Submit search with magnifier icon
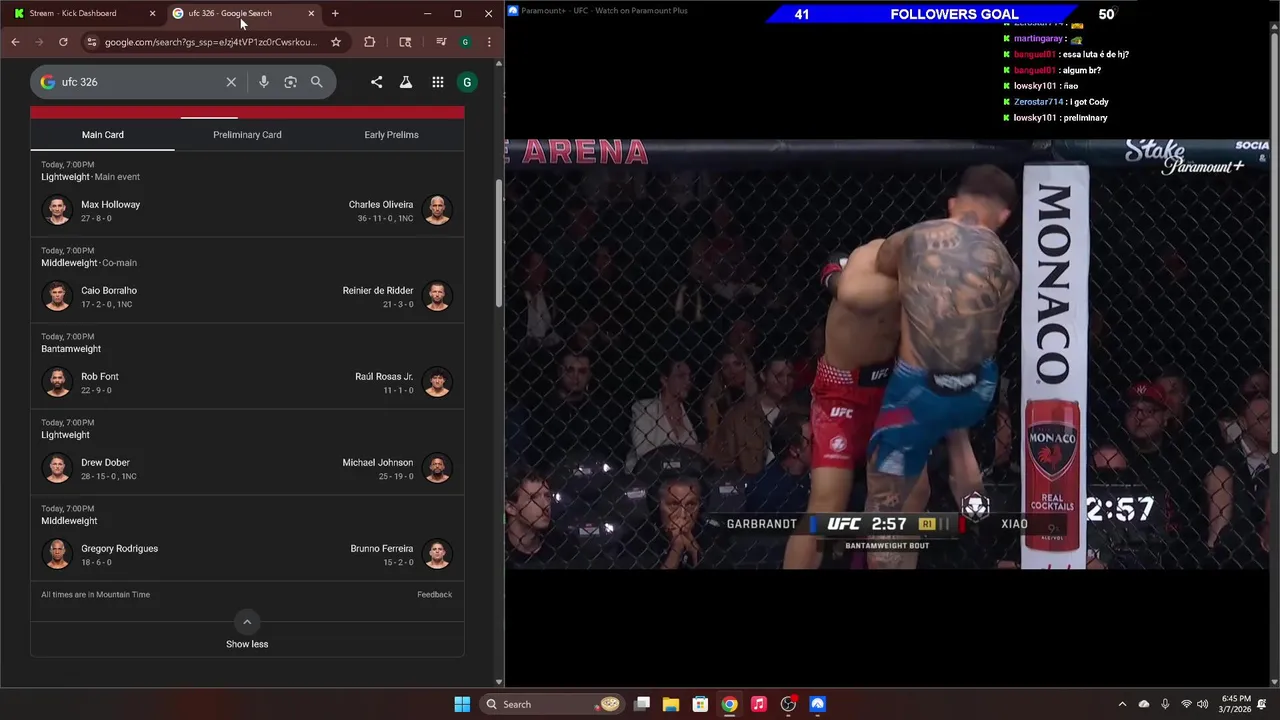1280x720 pixels. pos(317,82)
